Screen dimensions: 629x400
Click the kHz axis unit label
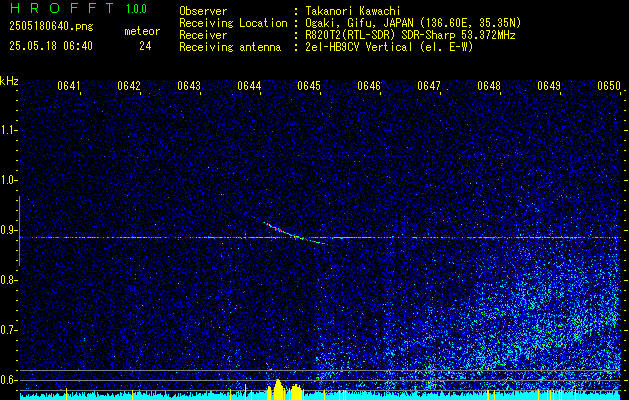click(9, 81)
